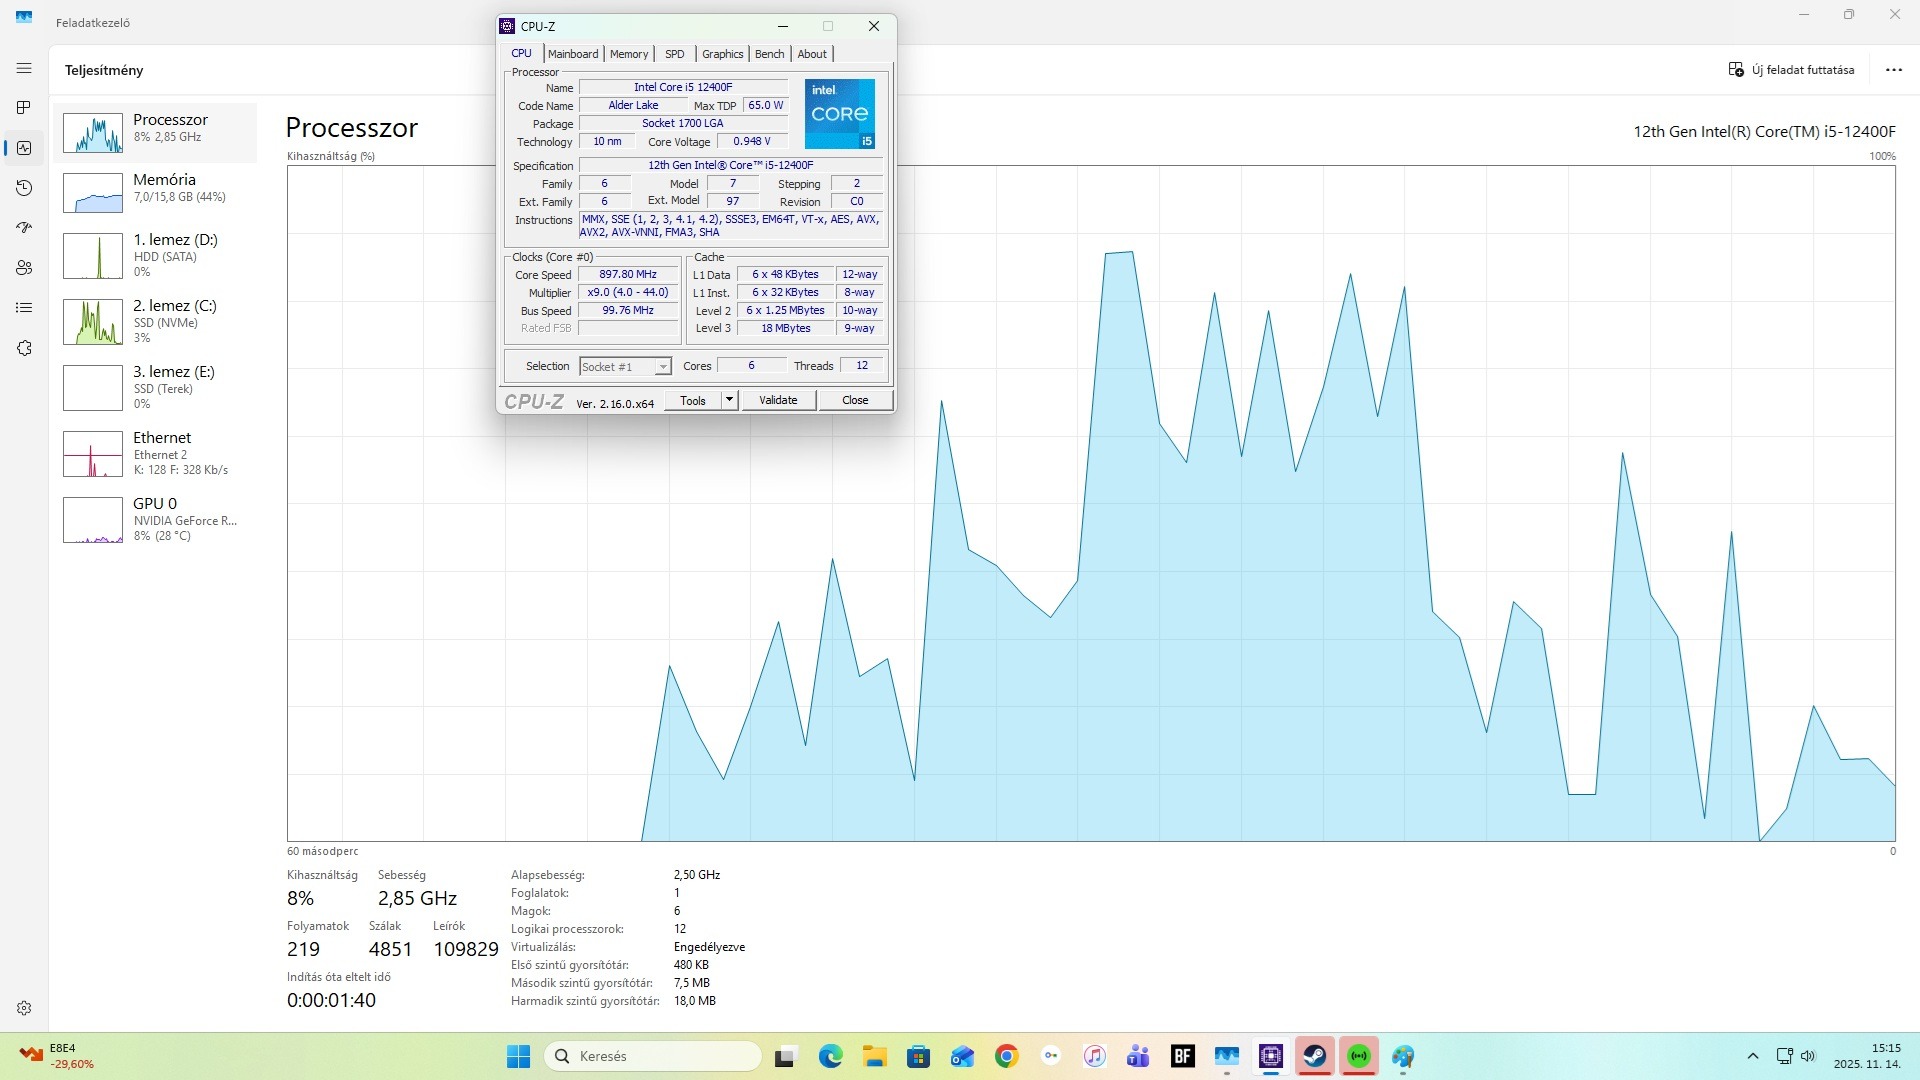1920x1080 pixels.
Task: Switch to Bench tab in CPU-Z
Action: [769, 54]
